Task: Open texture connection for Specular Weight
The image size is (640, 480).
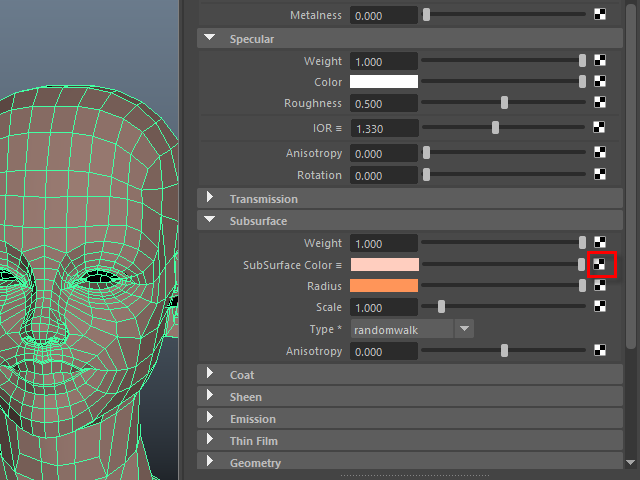Action: [x=600, y=61]
